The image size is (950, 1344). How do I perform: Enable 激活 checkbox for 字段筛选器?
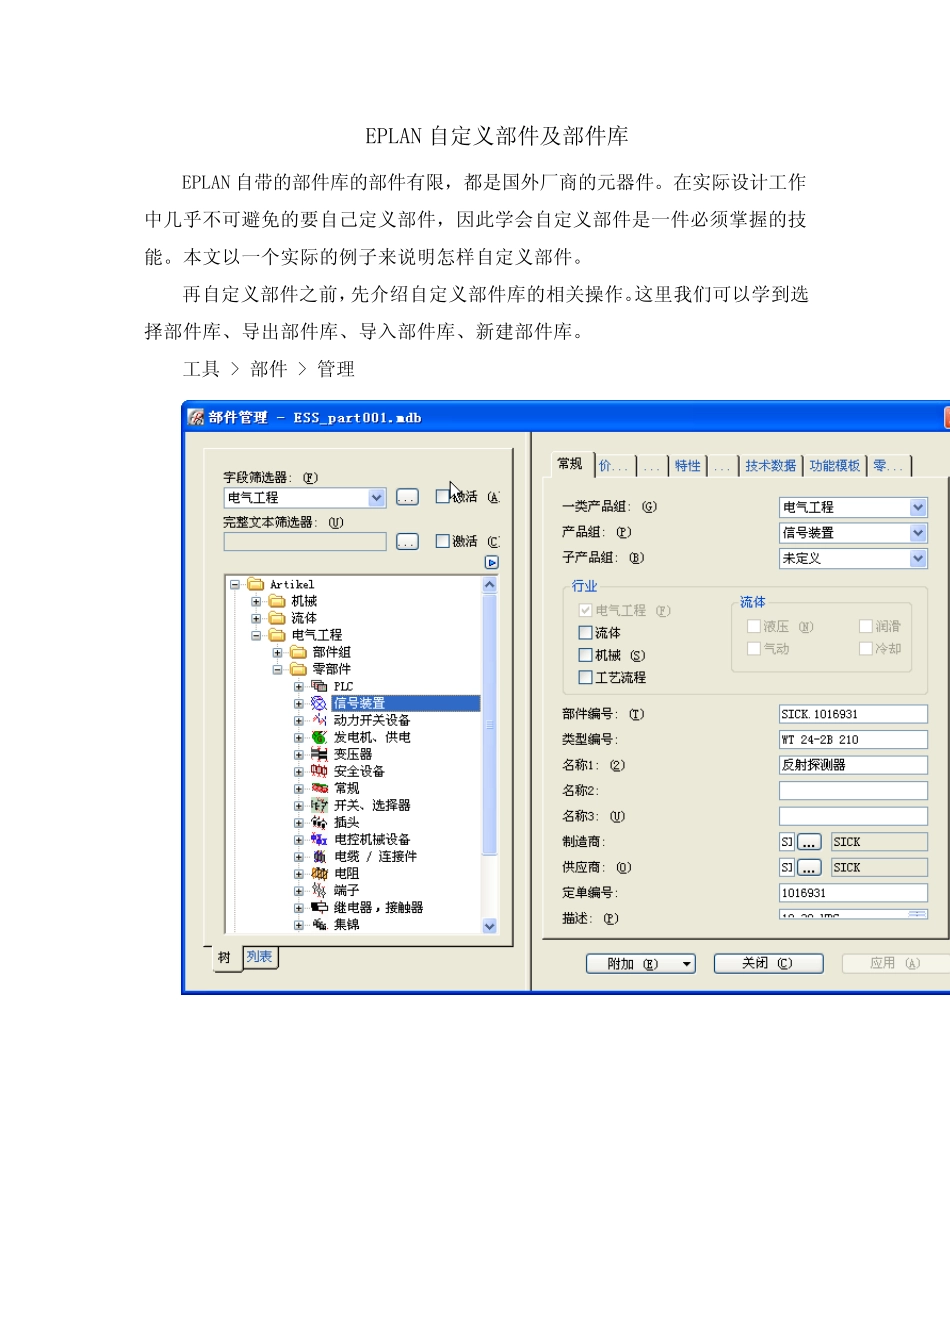443,496
